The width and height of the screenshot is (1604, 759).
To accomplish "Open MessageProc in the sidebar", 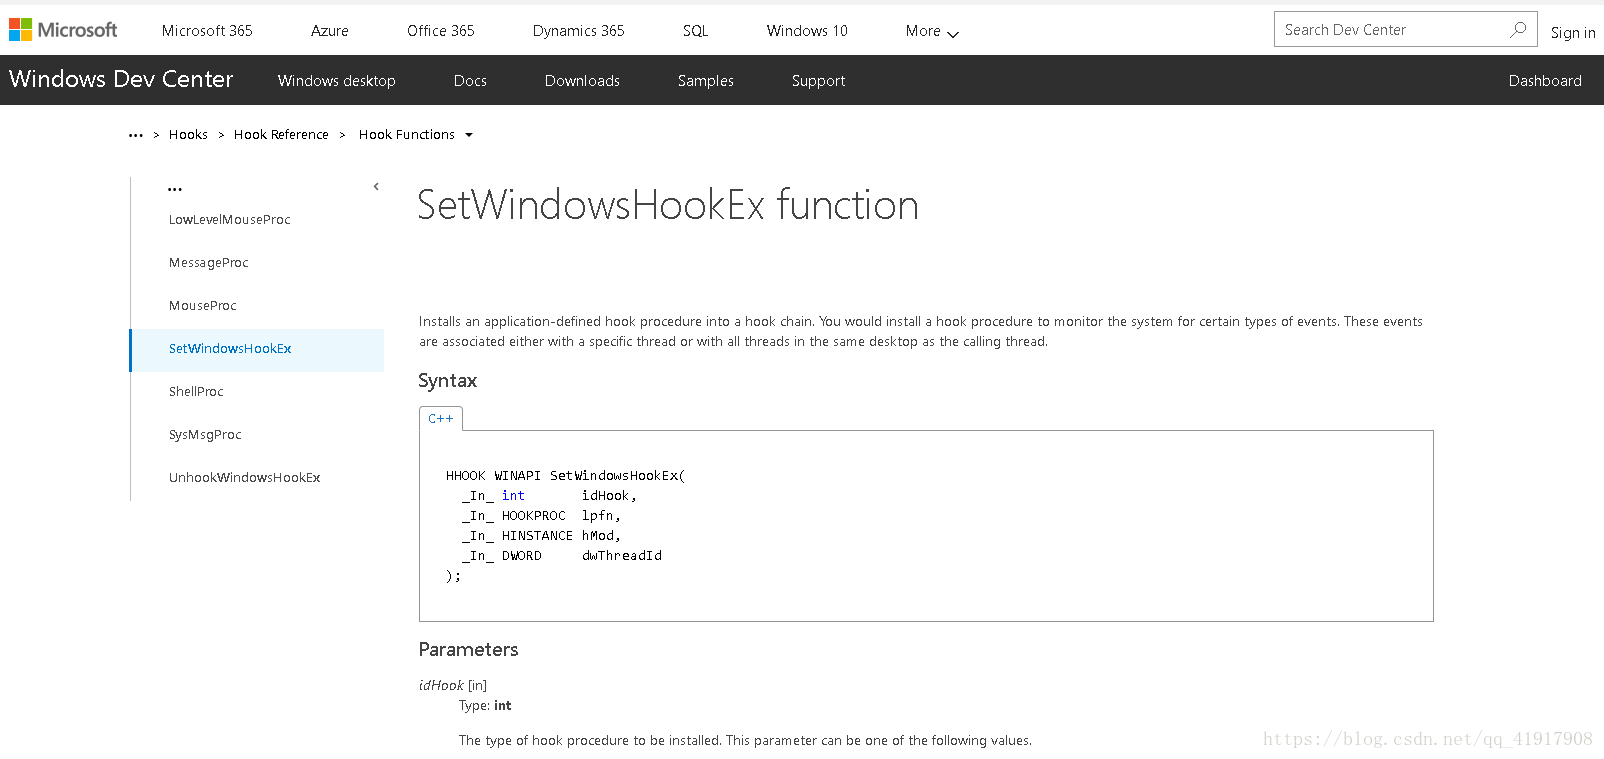I will point(209,263).
